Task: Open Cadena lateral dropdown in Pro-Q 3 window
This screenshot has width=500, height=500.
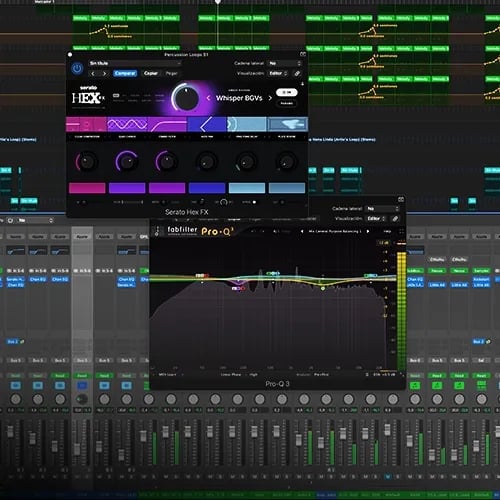Action: pos(382,209)
